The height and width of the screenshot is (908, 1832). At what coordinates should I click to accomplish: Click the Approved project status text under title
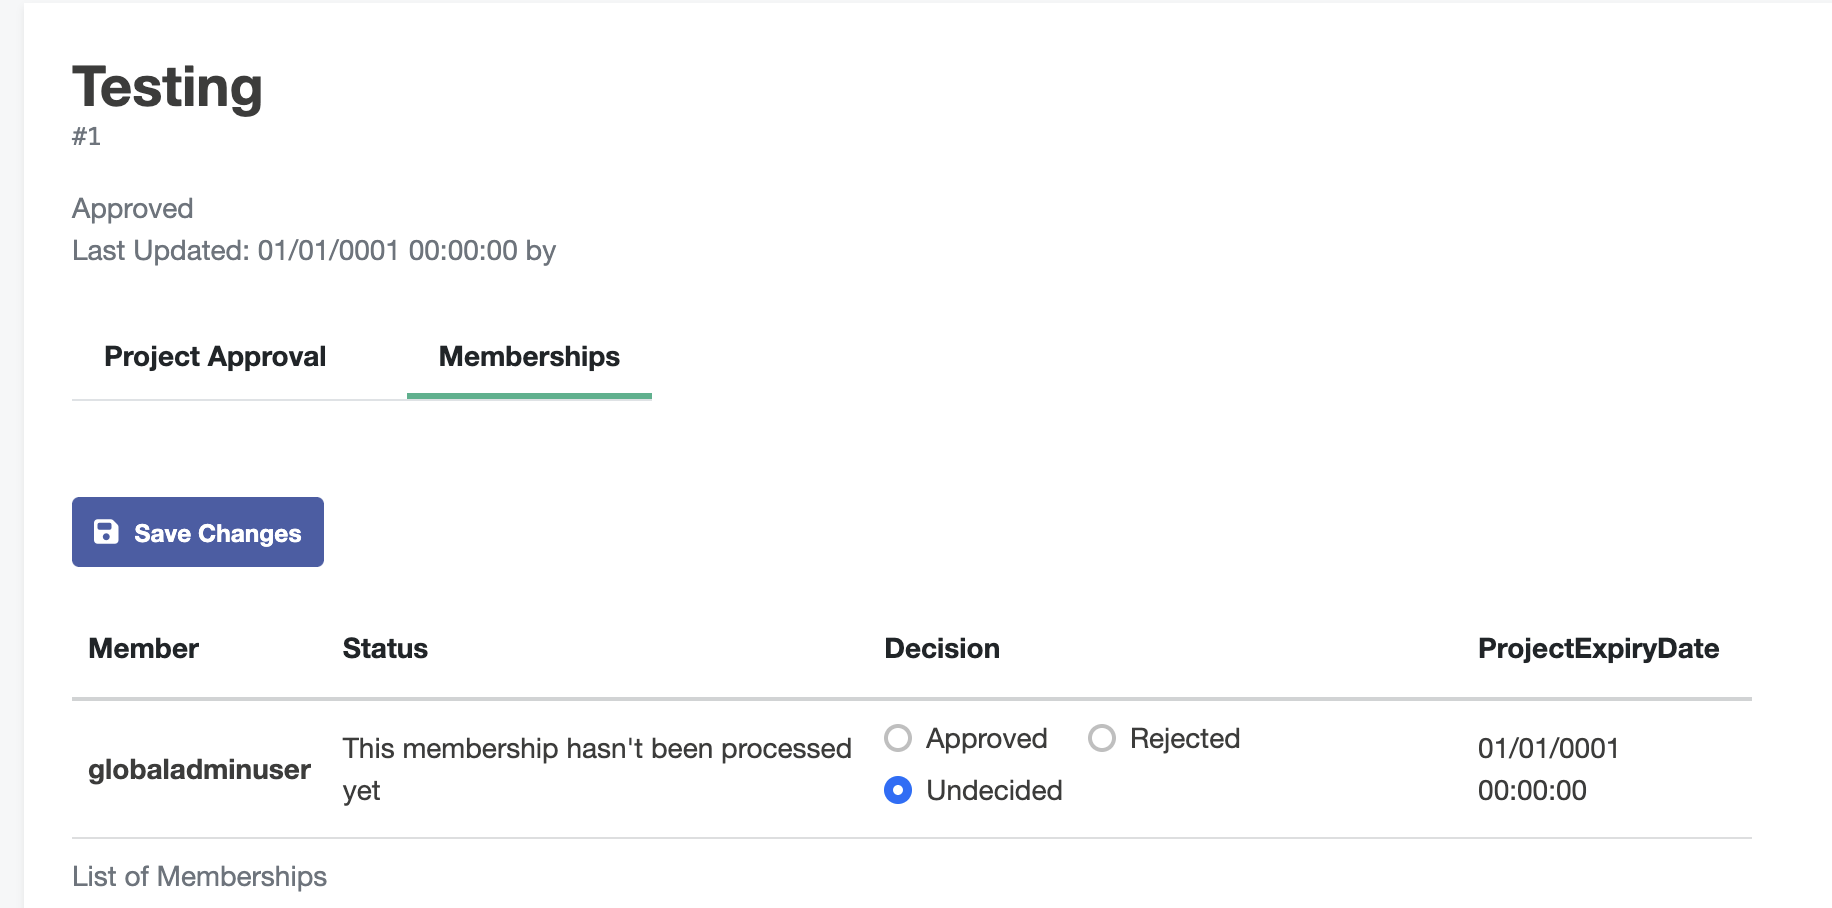pos(132,208)
